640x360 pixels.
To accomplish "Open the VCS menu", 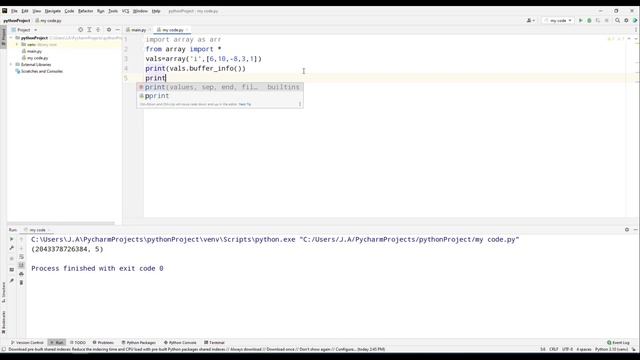I will point(125,11).
